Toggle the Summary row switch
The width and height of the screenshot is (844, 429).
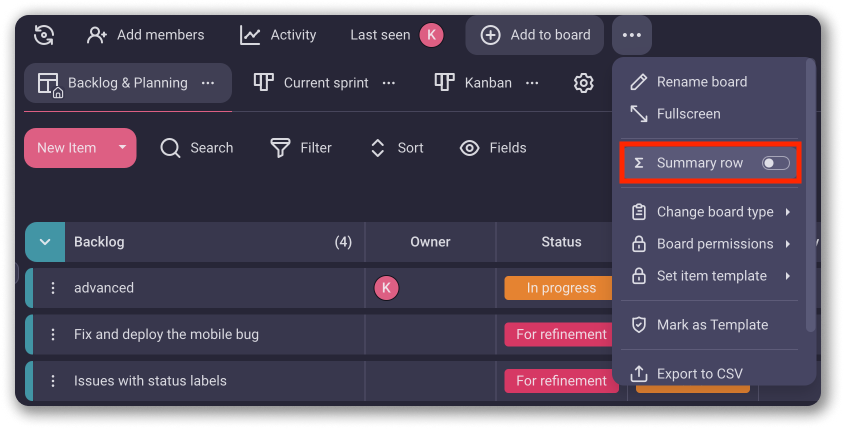[775, 163]
